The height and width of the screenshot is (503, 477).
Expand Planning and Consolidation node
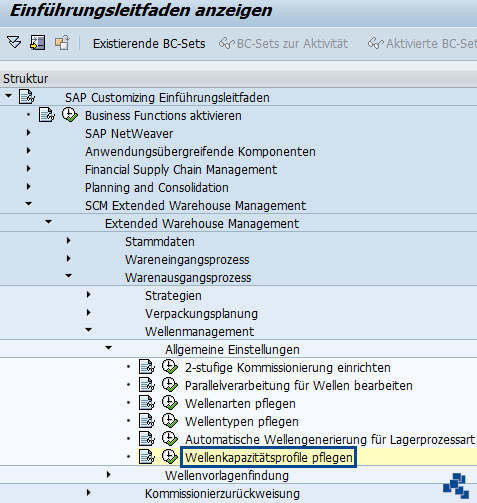point(29,187)
